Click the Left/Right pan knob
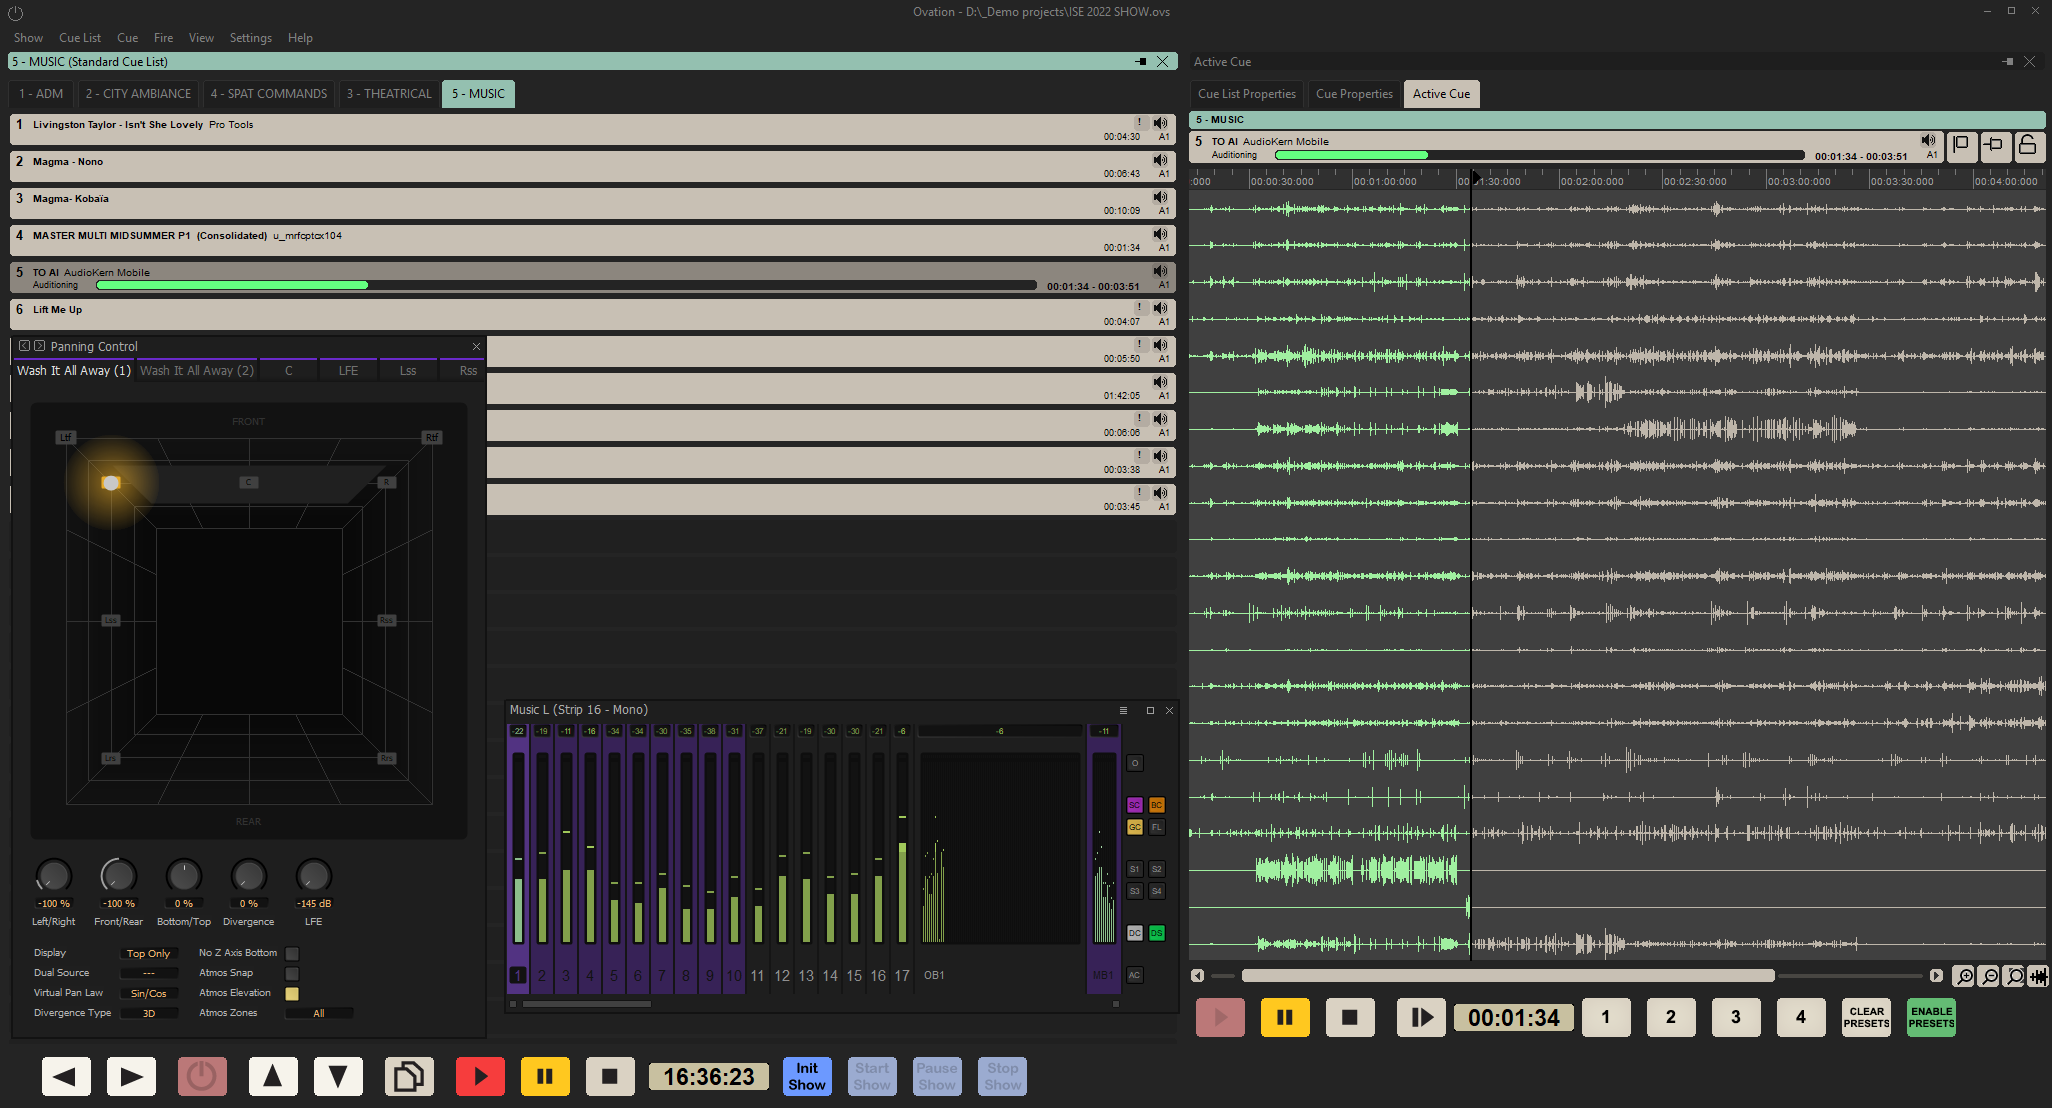The height and width of the screenshot is (1108, 2052). click(53, 876)
